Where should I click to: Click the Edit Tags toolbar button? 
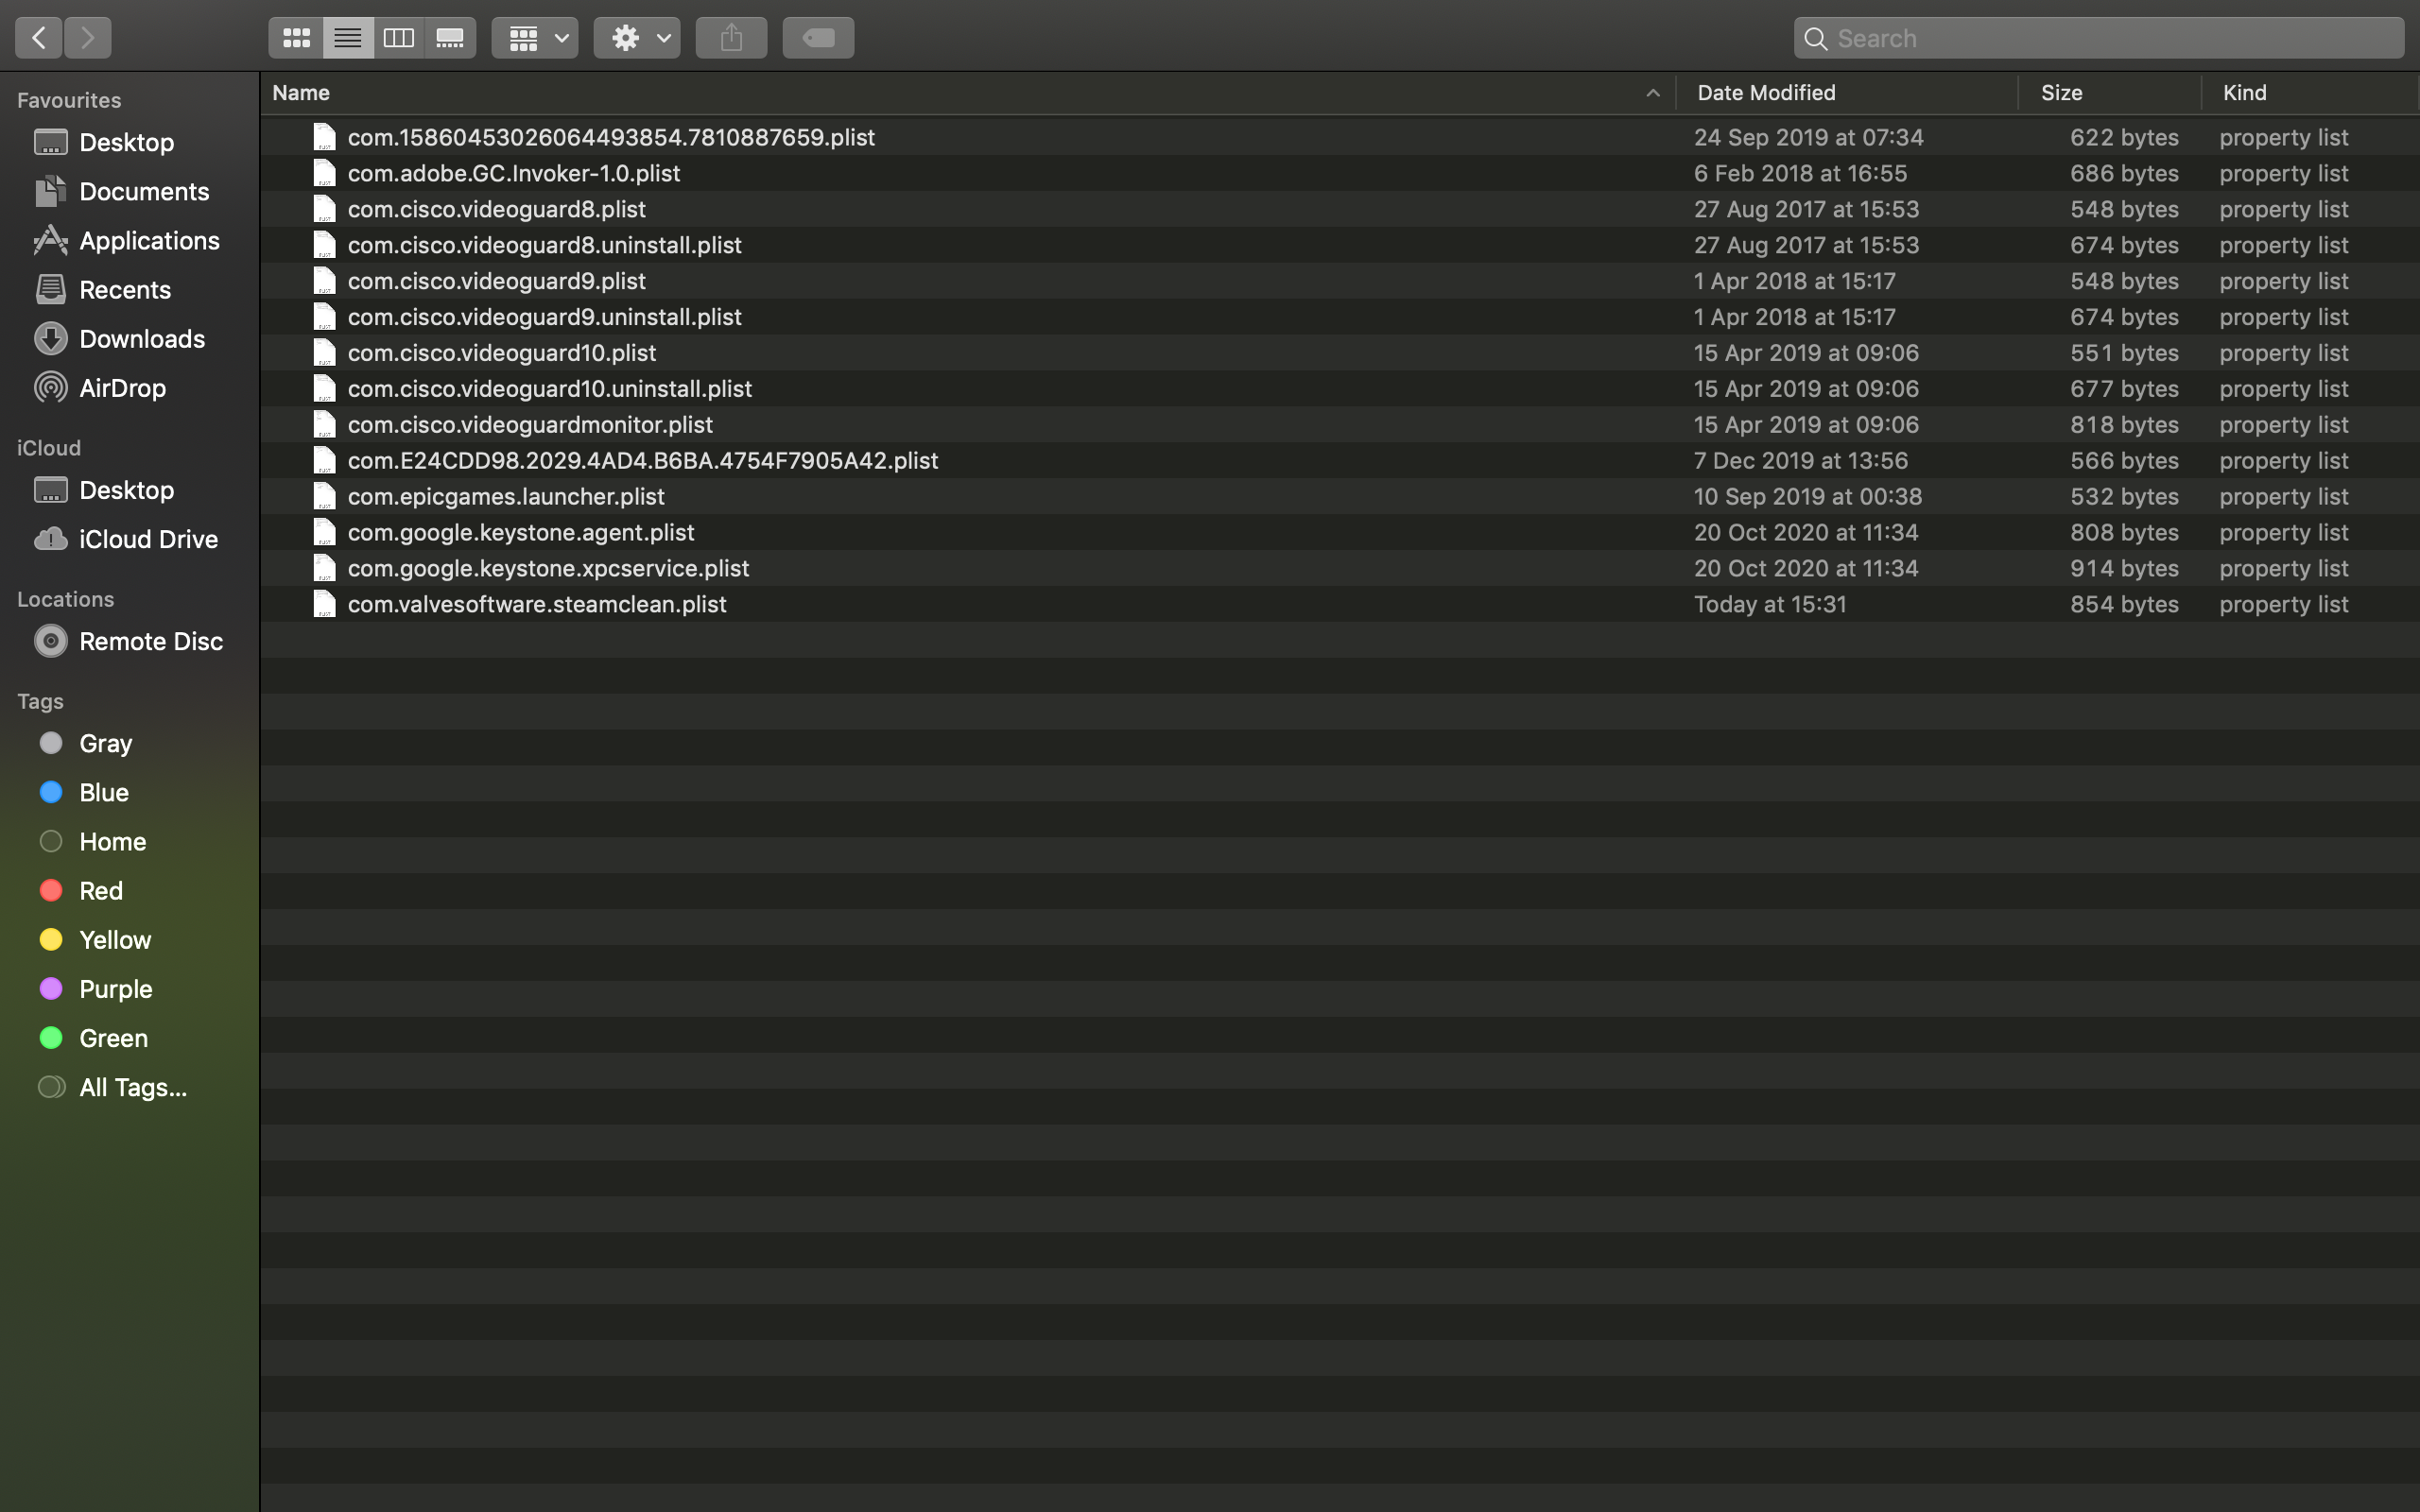point(818,38)
